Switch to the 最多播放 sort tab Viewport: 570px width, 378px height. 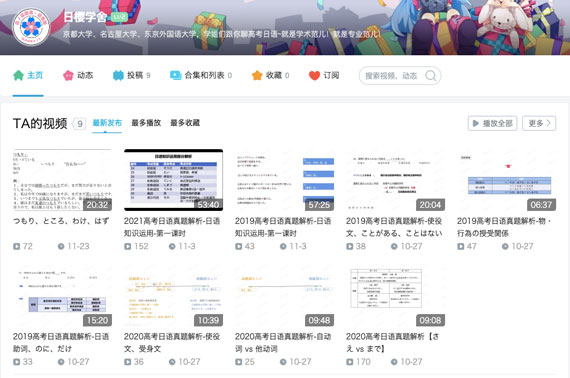click(x=146, y=123)
